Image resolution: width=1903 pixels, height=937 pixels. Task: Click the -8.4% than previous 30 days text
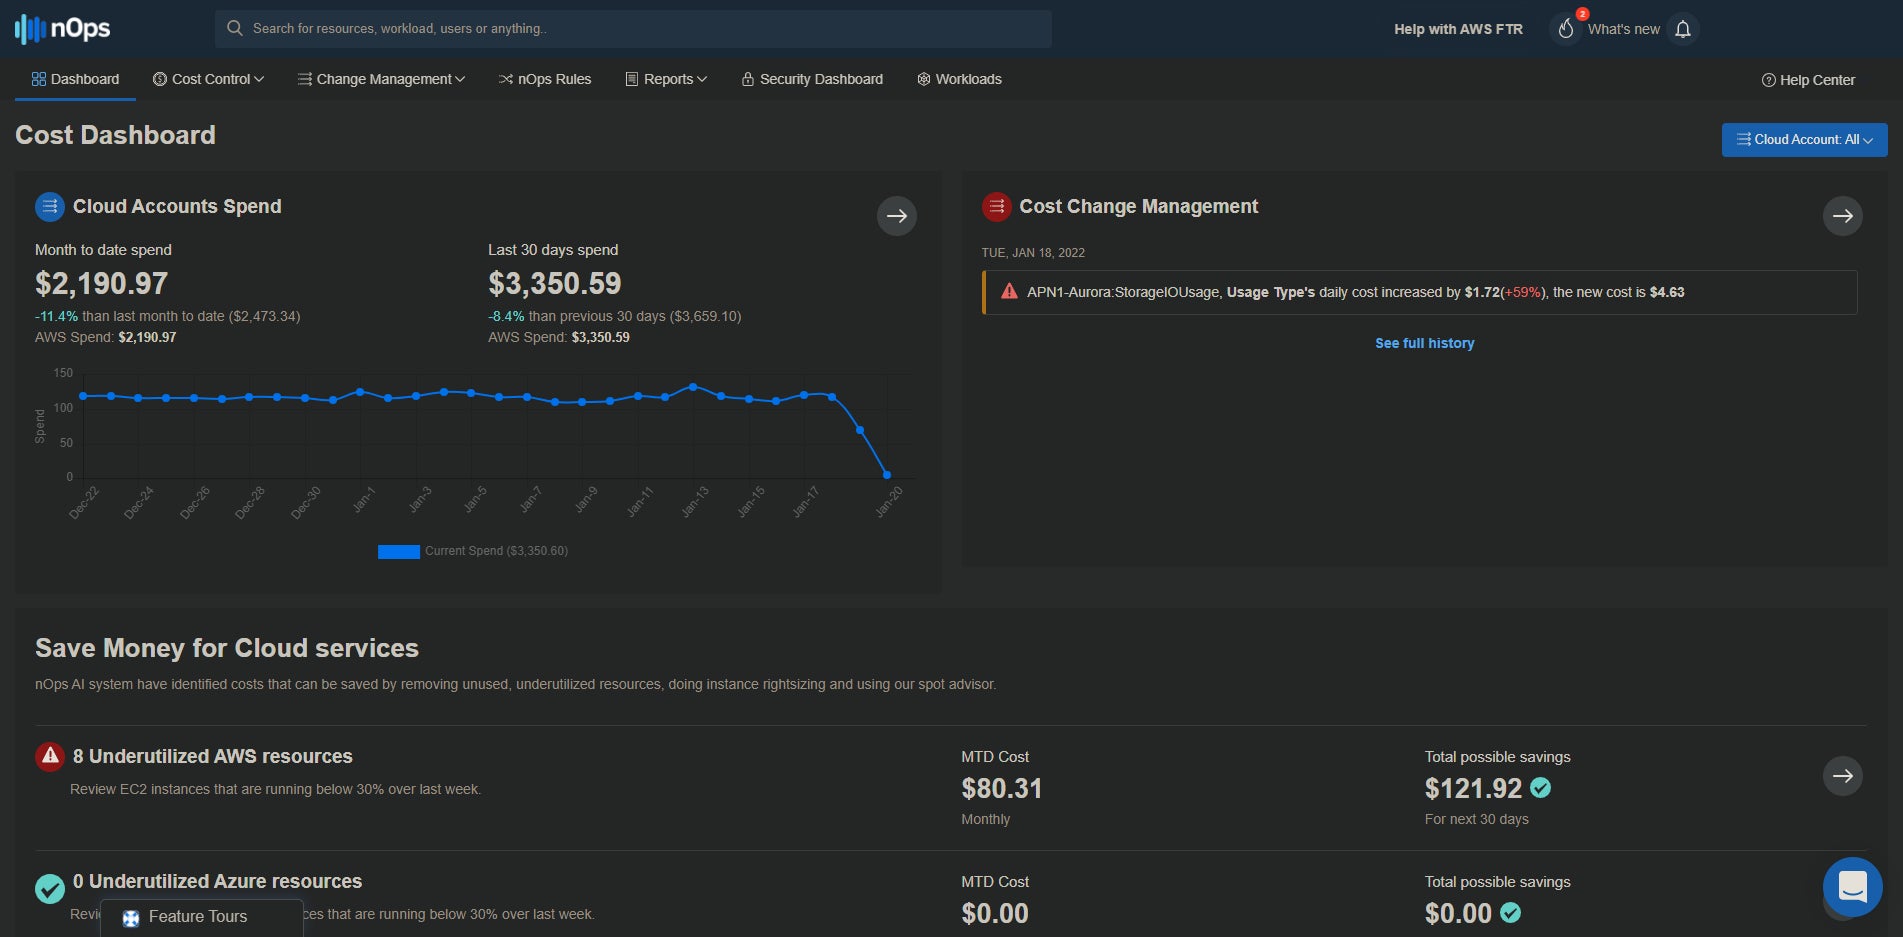(x=615, y=316)
